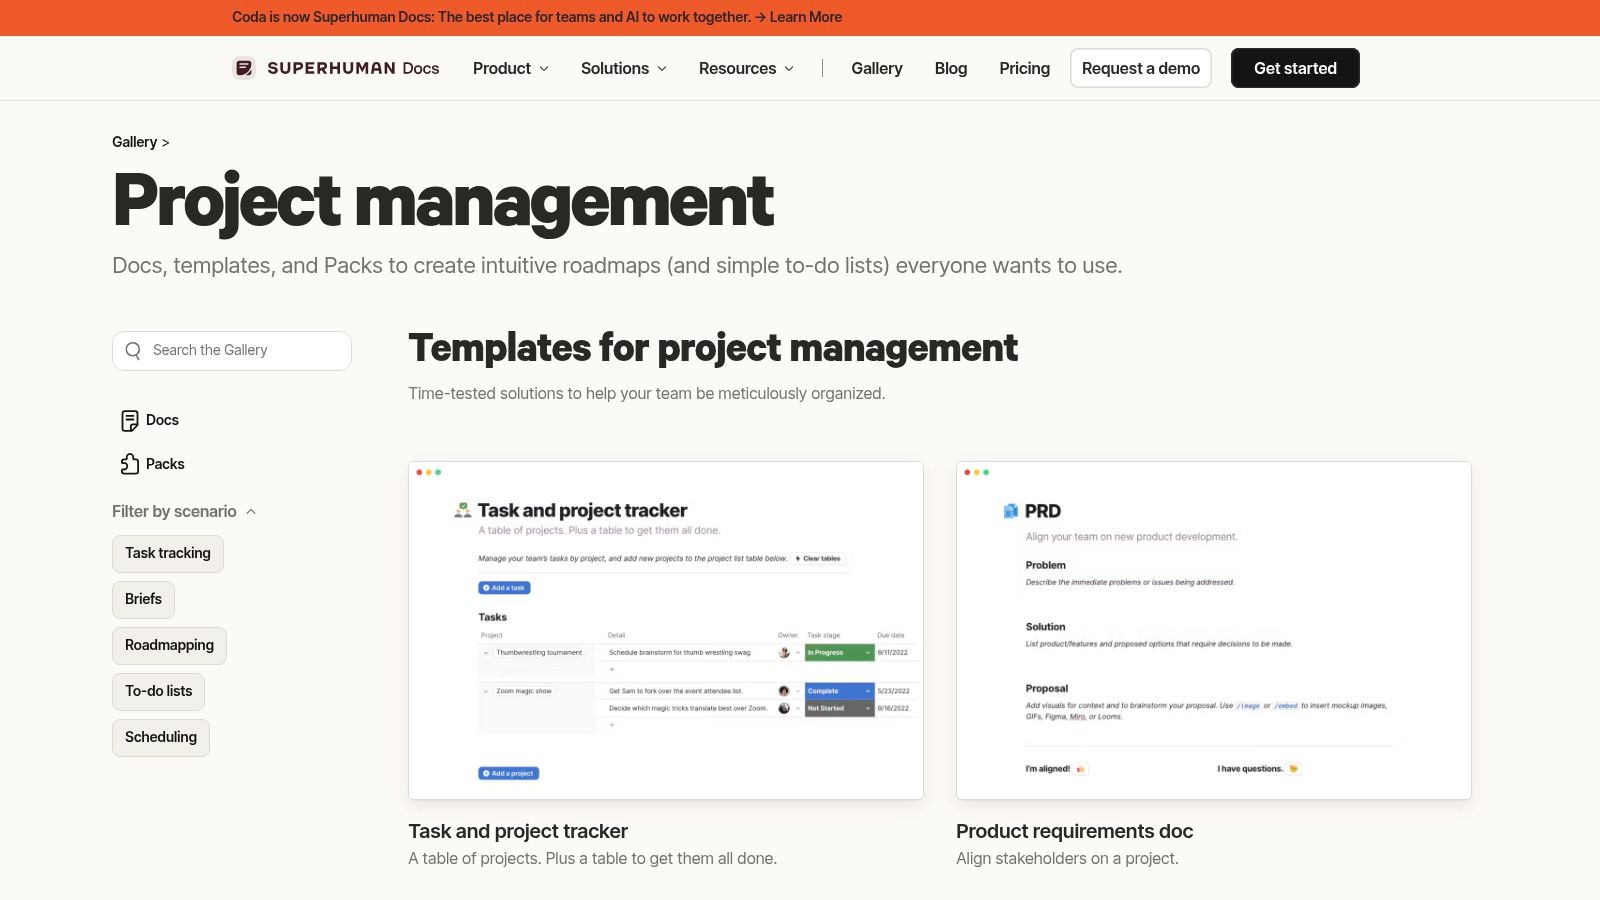Open the Product dropdown menu
The width and height of the screenshot is (1600, 900).
[511, 68]
